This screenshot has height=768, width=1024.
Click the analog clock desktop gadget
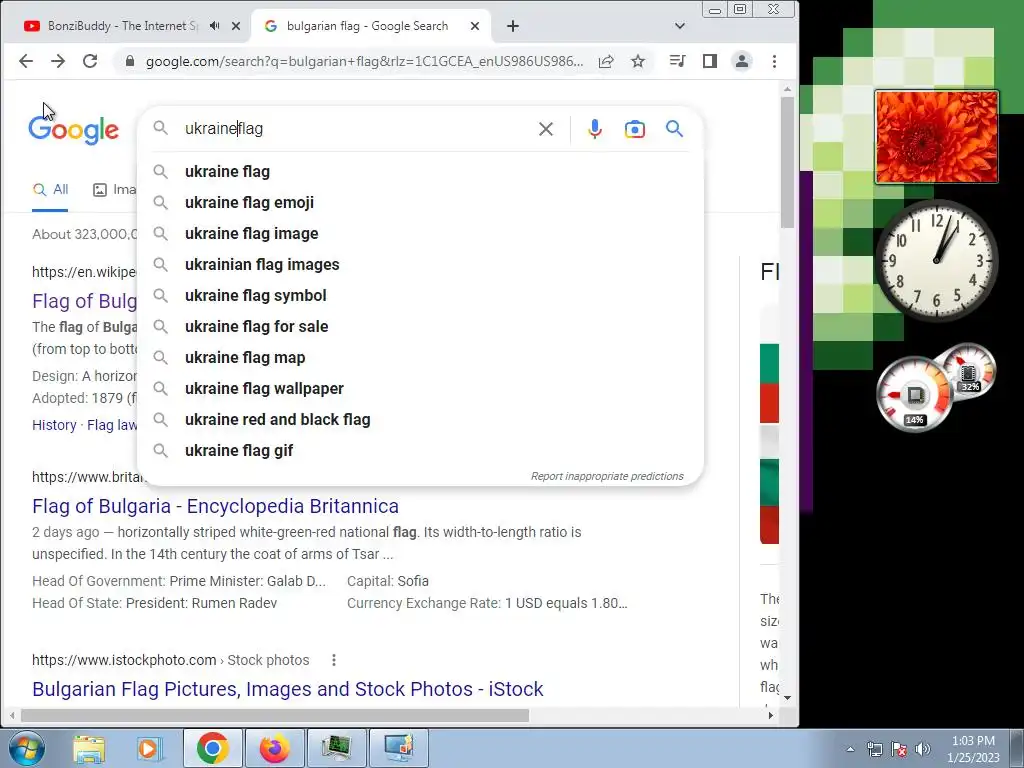point(936,260)
